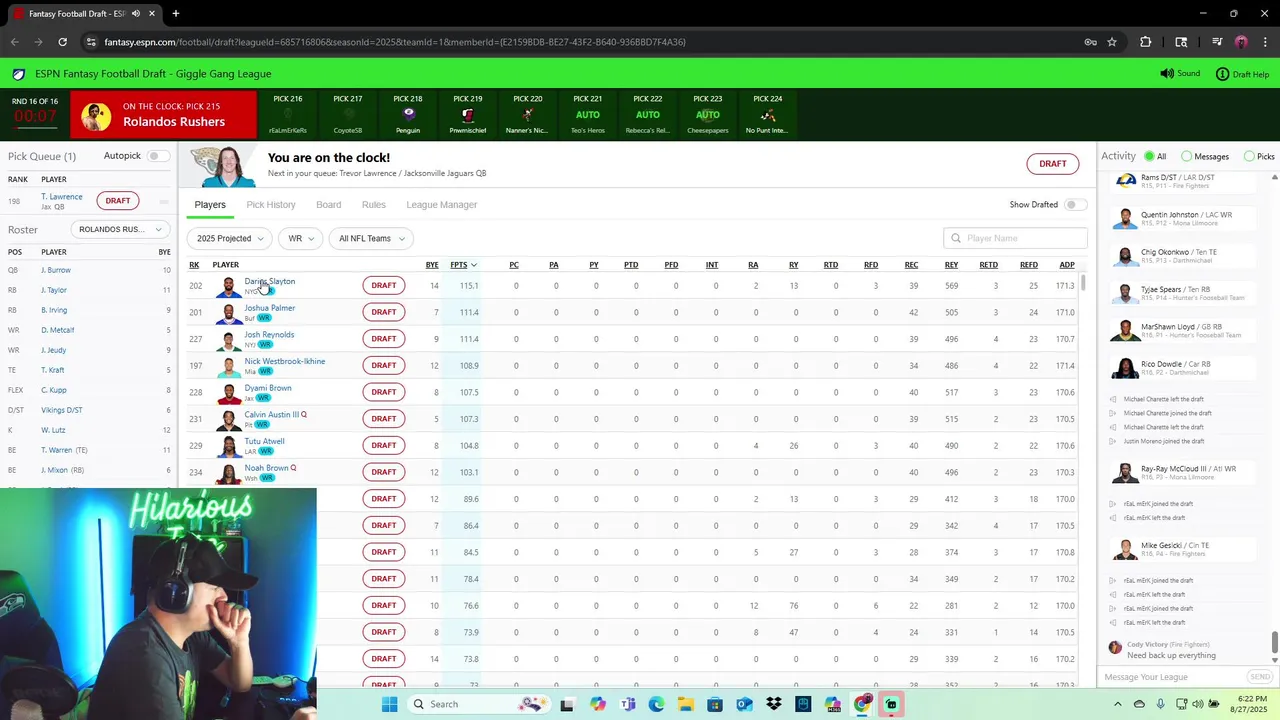Click the ESPN fantasy football logo icon
The width and height of the screenshot is (1280, 720).
[x=19, y=74]
